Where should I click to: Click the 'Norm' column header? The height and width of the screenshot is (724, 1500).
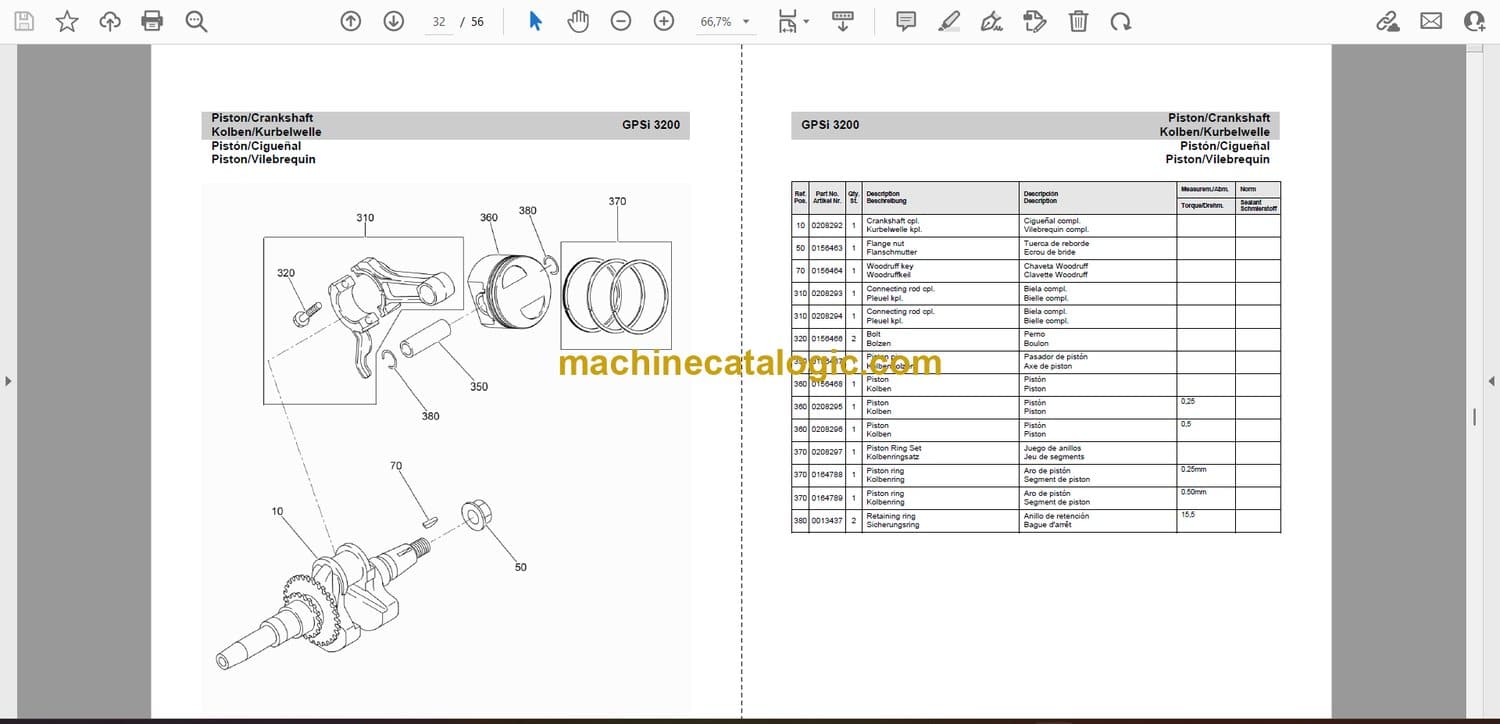point(1257,189)
